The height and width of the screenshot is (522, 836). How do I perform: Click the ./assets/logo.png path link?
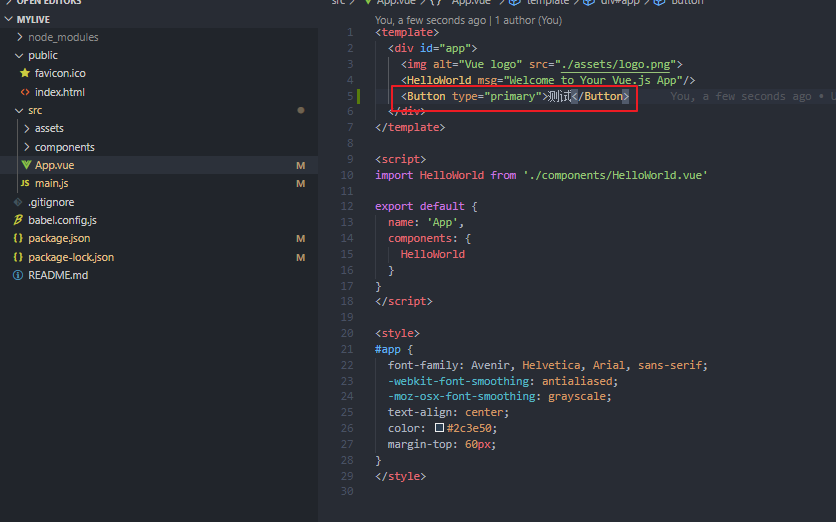[616, 65]
